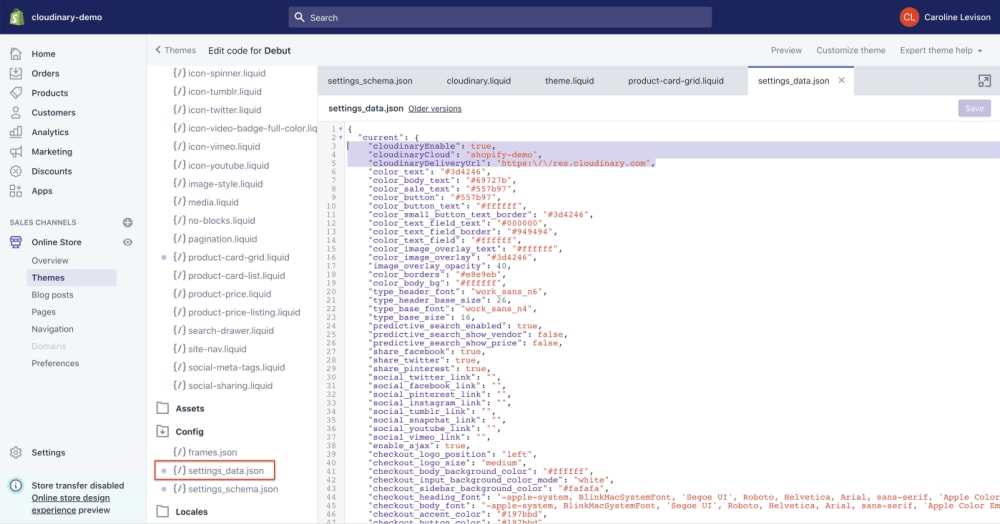This screenshot has height=524, width=1000.
Task: Open the Orders icon in sidebar
Action: pos(16,73)
